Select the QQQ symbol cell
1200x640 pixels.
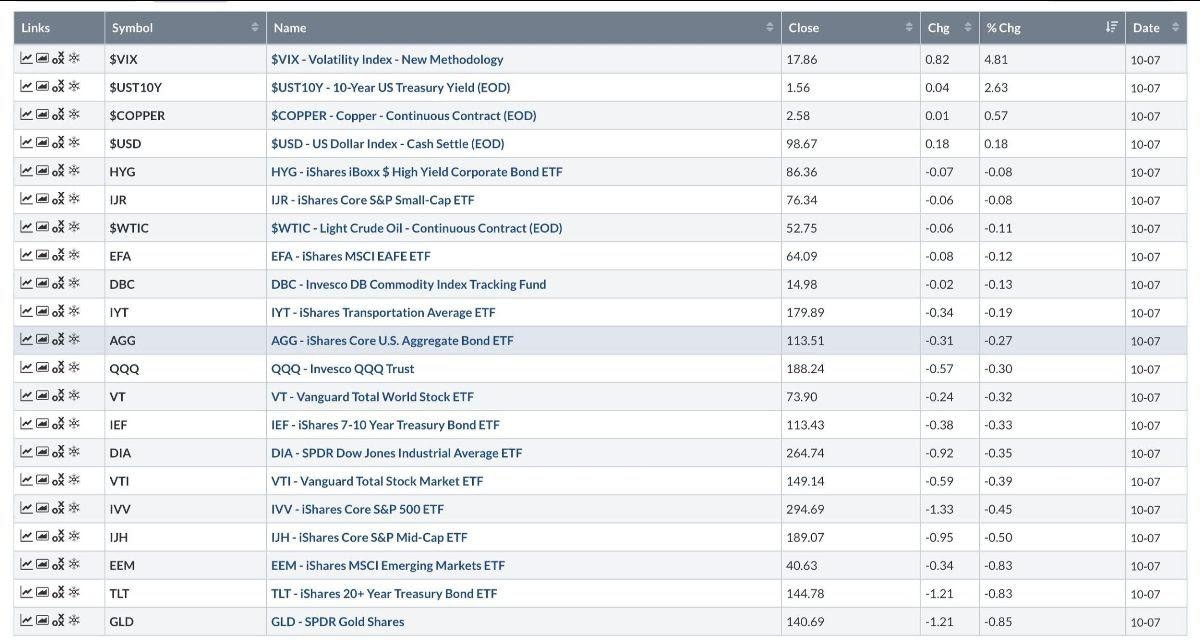[x=185, y=368]
